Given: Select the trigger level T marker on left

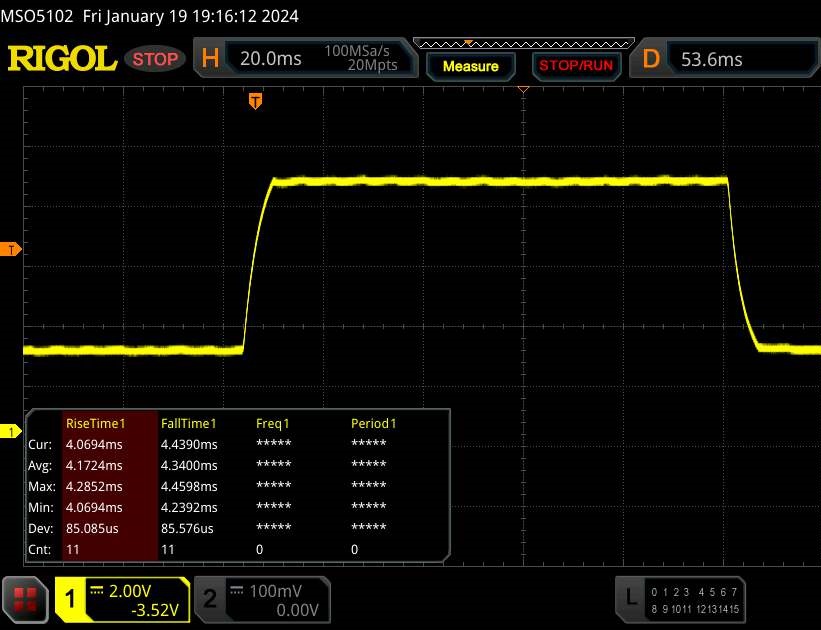Looking at the screenshot, I should pos(11,250).
